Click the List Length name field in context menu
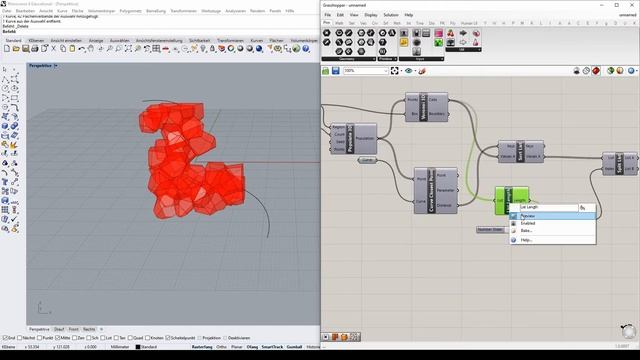 point(549,207)
